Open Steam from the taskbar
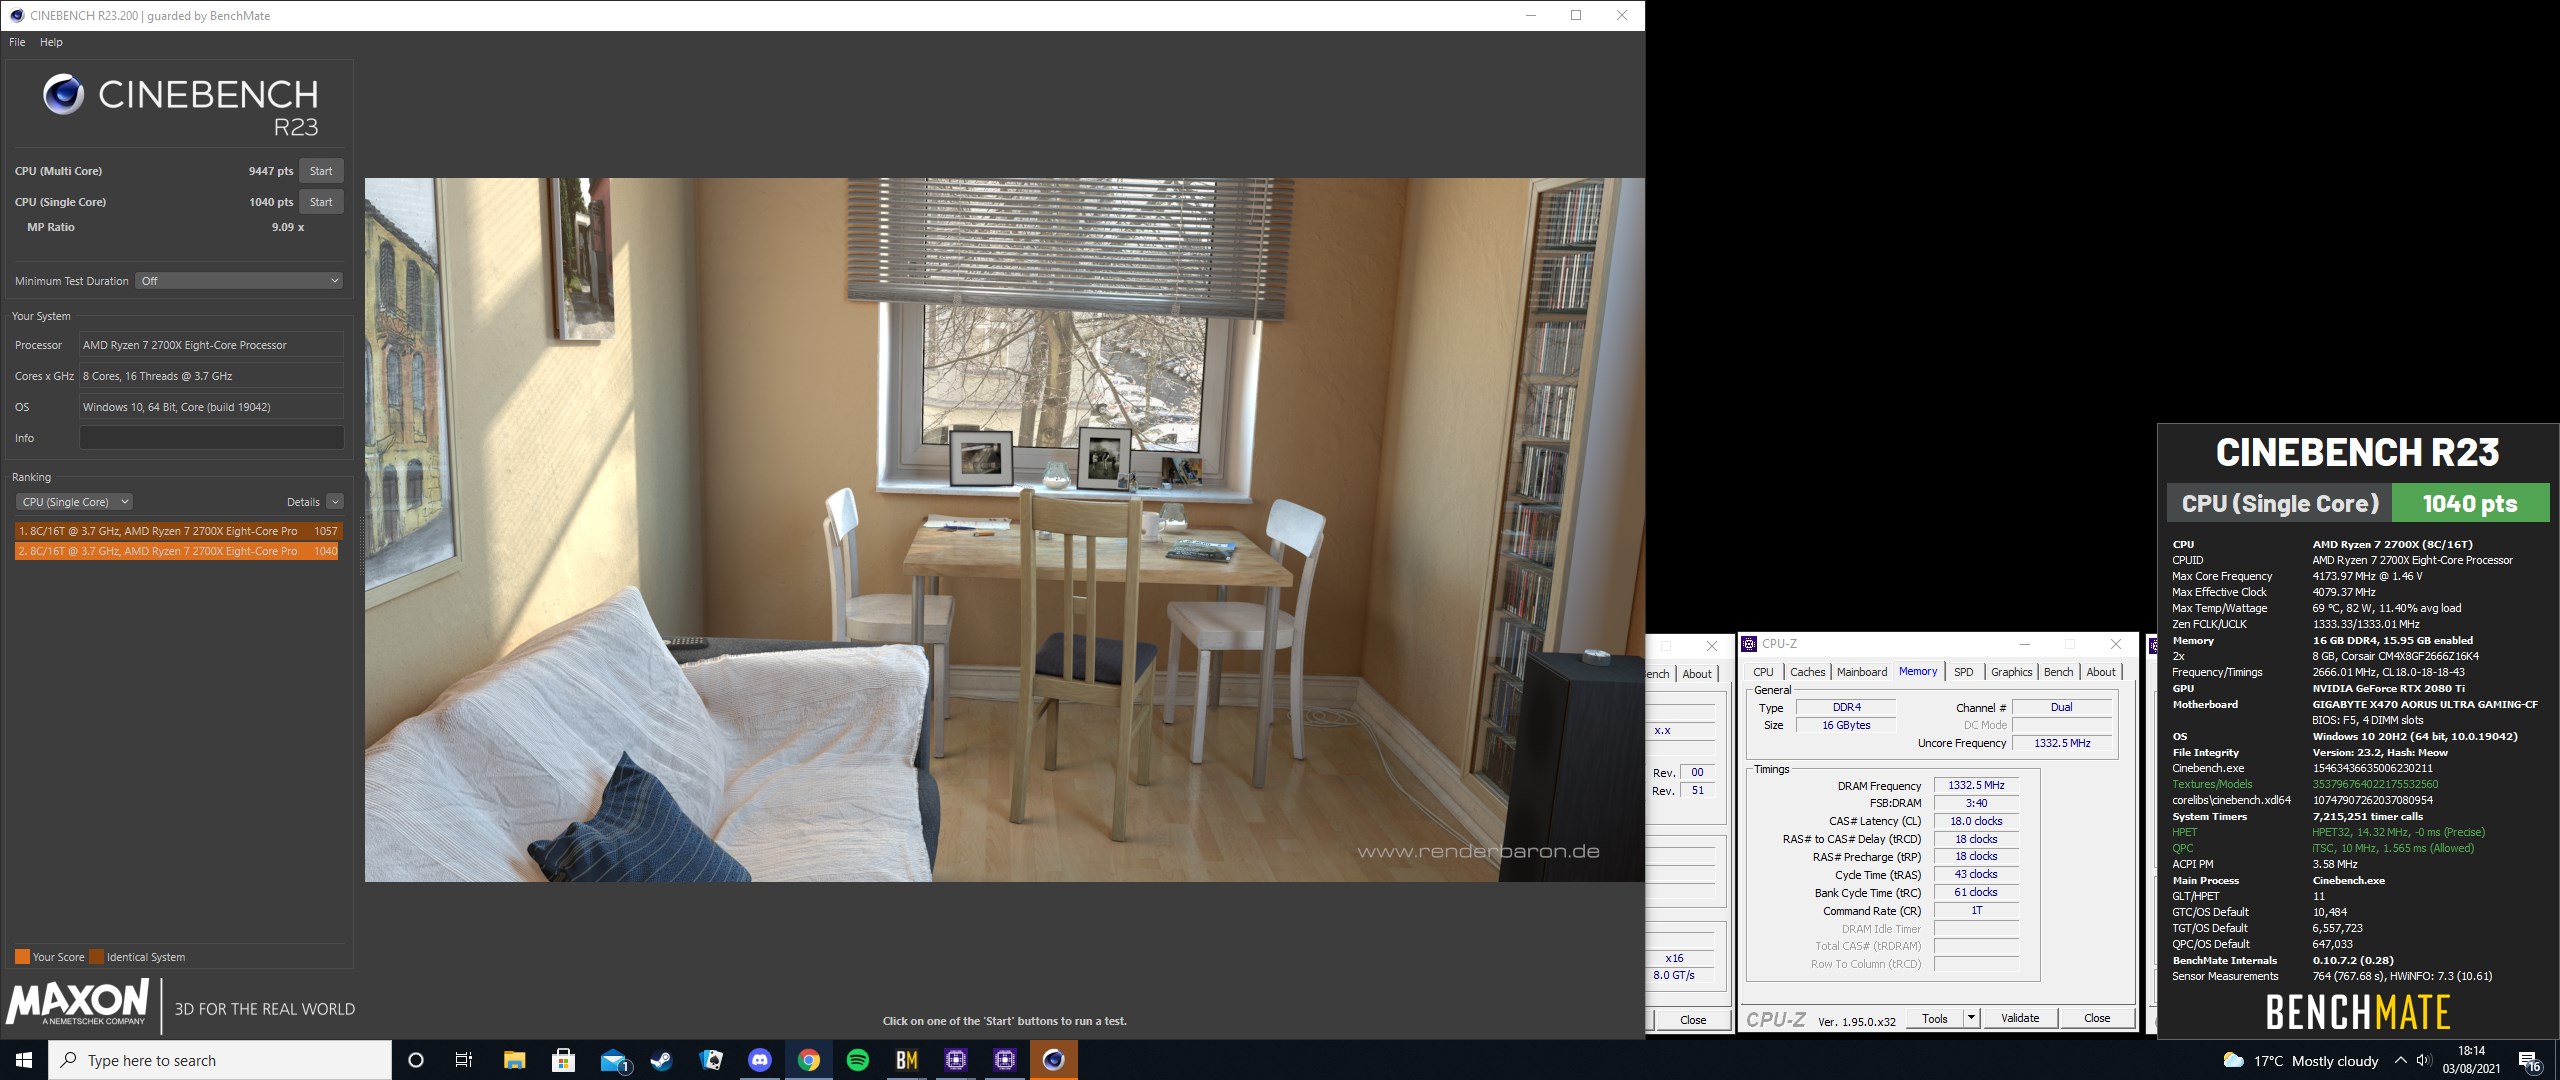 point(662,1060)
